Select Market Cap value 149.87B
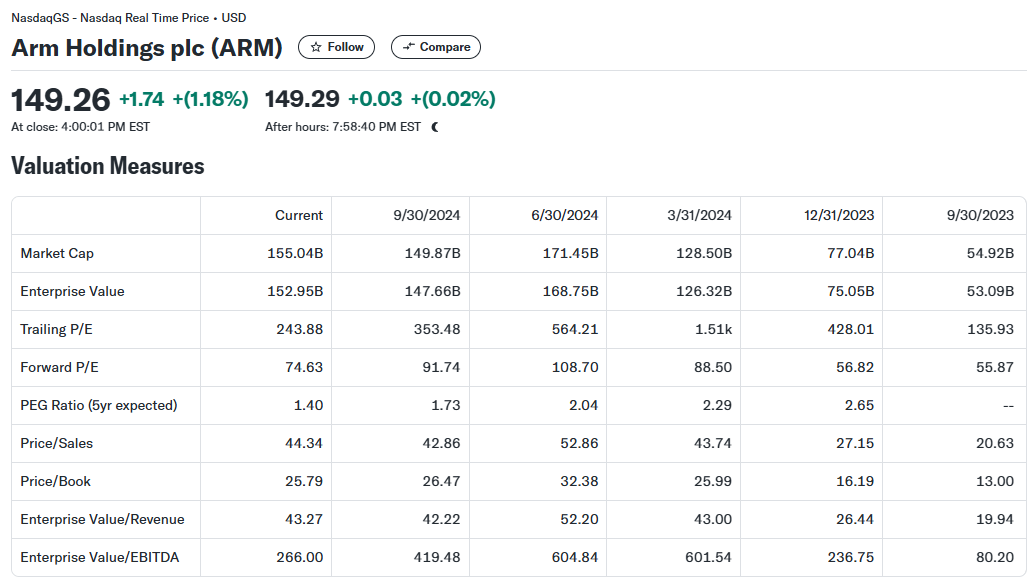1034x584 pixels. coord(432,254)
